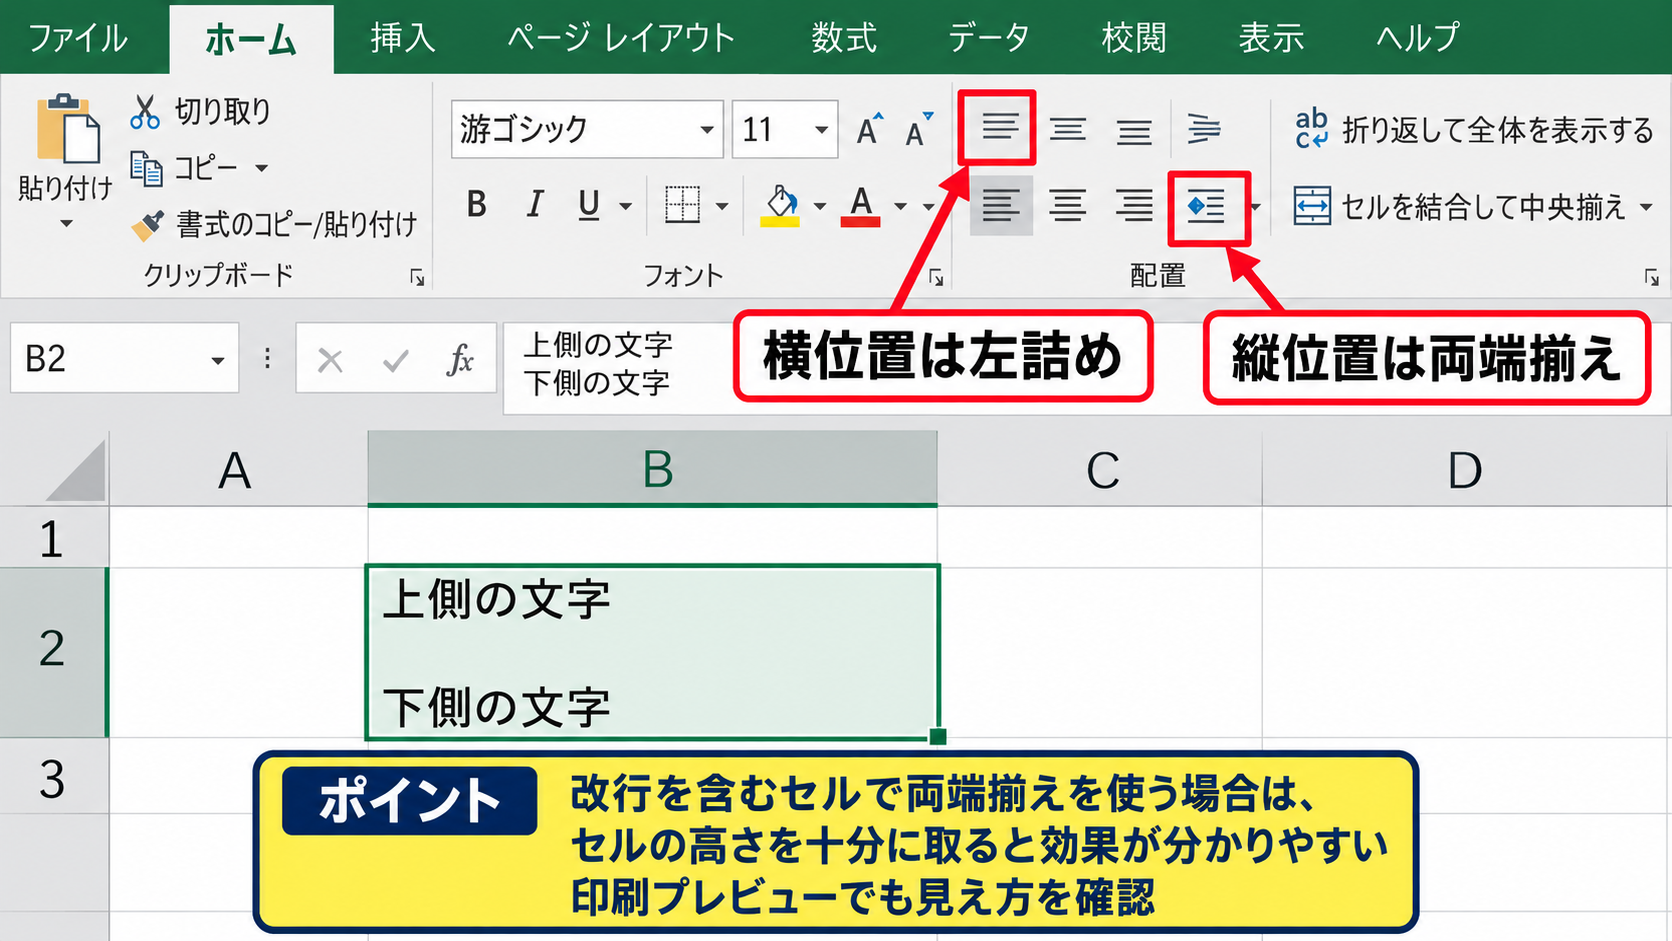Toggle wrap text 折り返して全体を表示する

[1474, 130]
